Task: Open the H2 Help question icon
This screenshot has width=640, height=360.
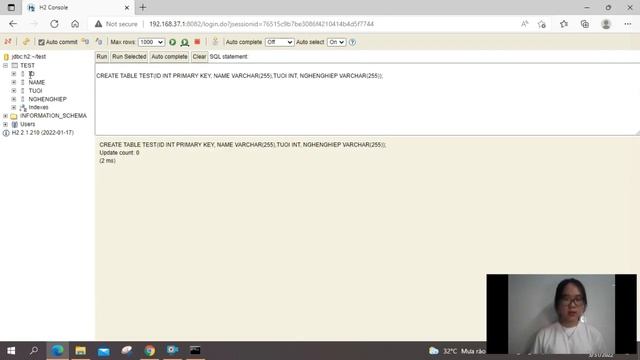Action: (x=352, y=42)
